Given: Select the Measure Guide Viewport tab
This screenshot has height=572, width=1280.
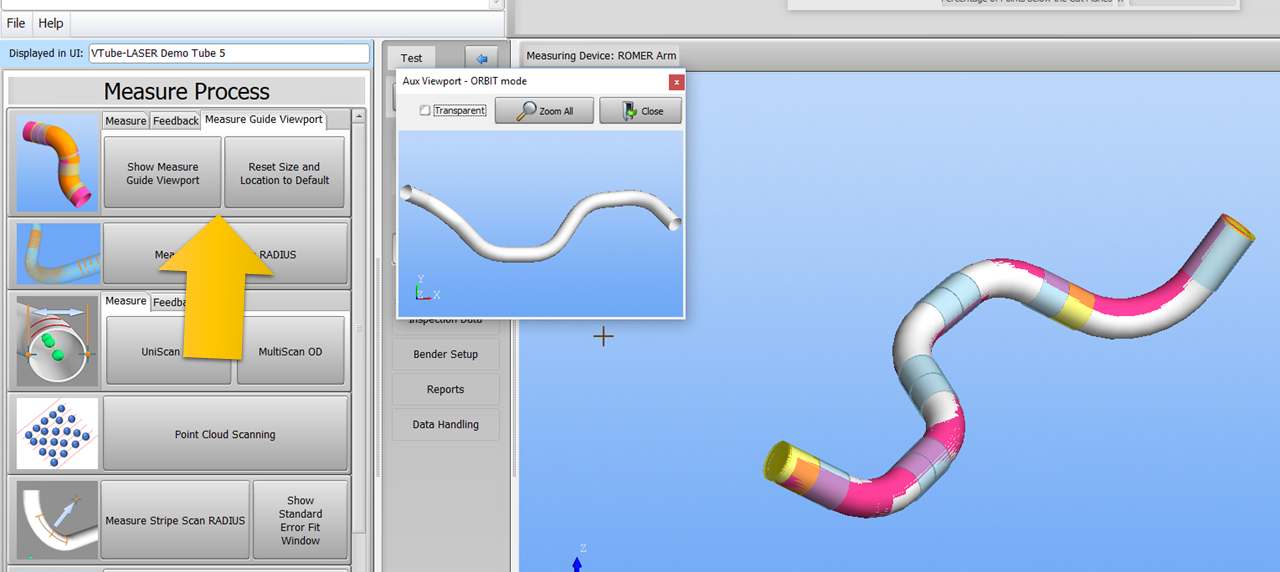Looking at the screenshot, I should click(263, 120).
